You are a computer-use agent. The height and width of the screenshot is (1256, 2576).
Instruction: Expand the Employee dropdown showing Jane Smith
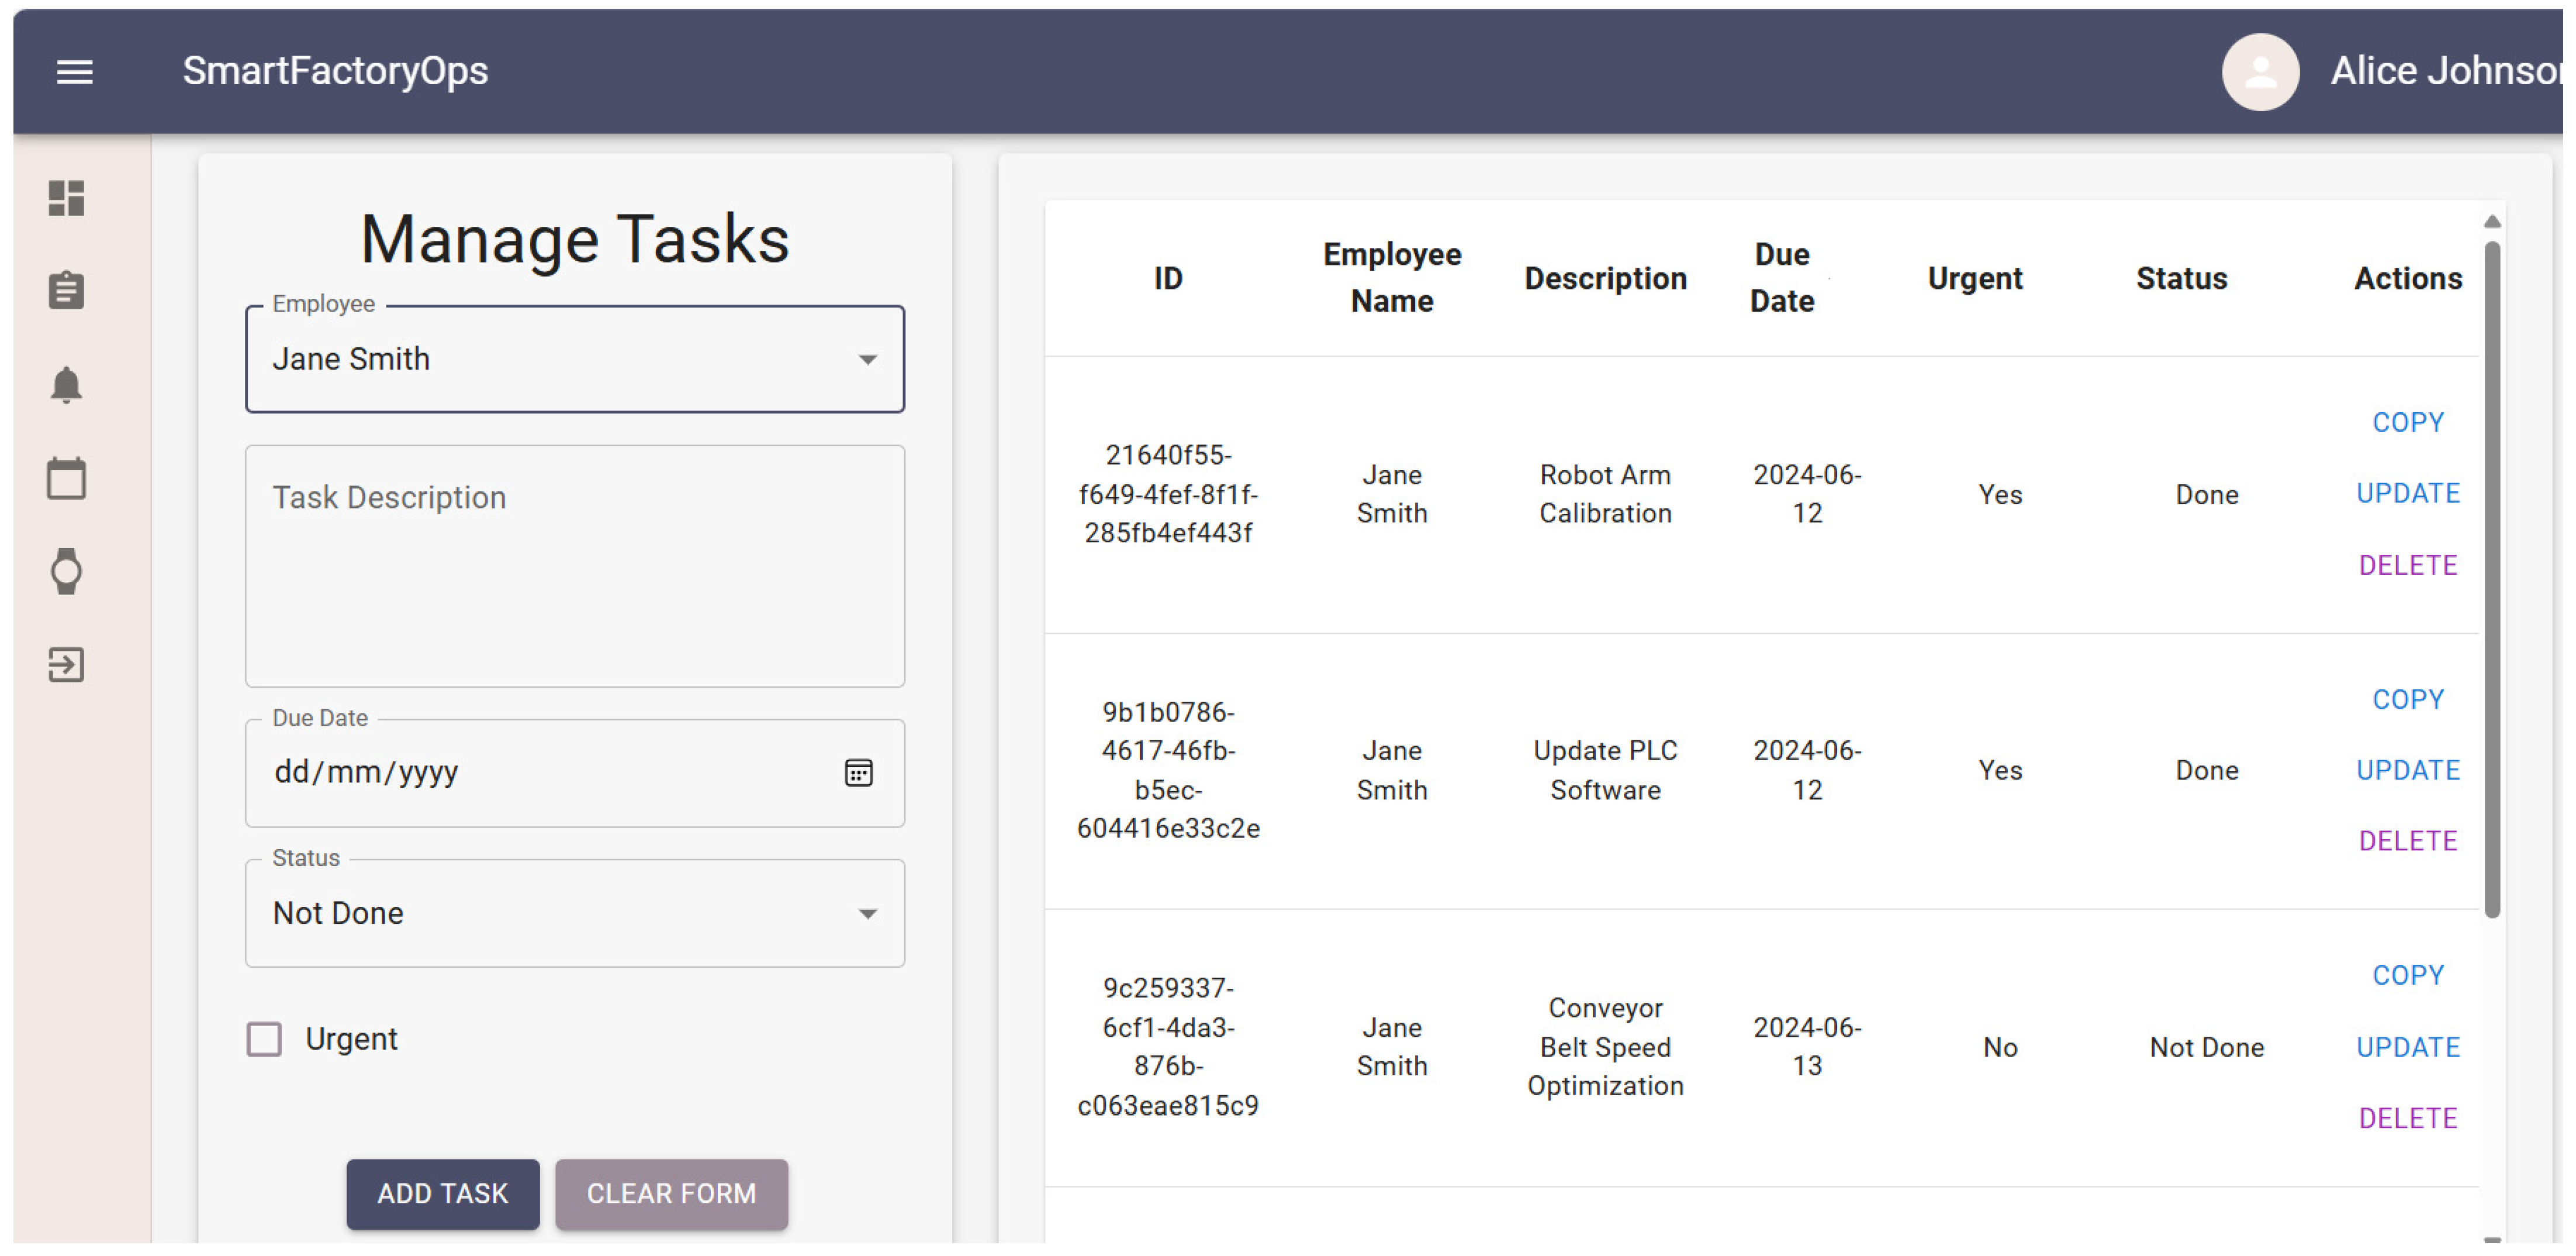point(574,359)
